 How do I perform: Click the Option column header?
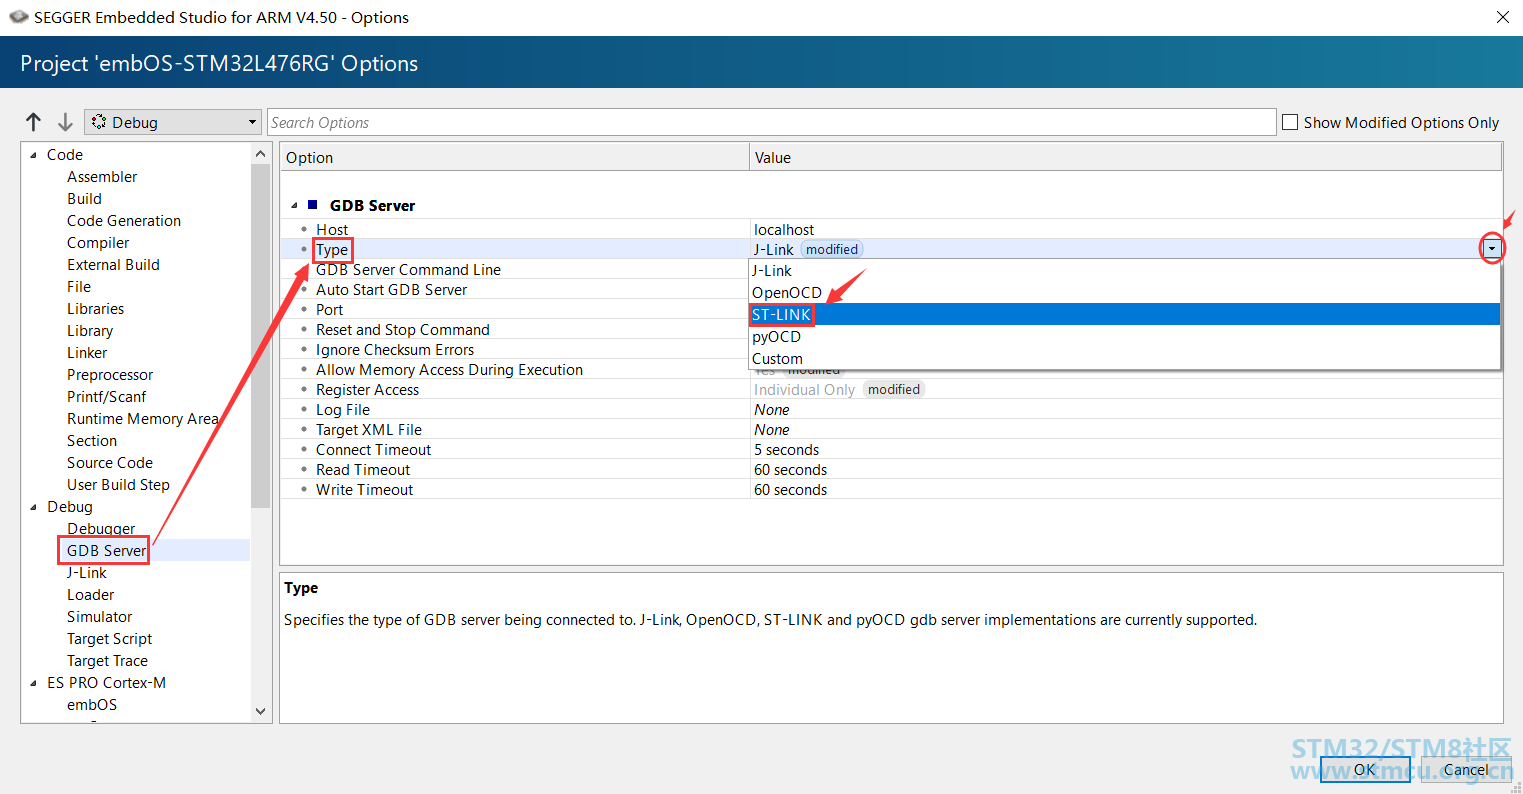tap(515, 157)
